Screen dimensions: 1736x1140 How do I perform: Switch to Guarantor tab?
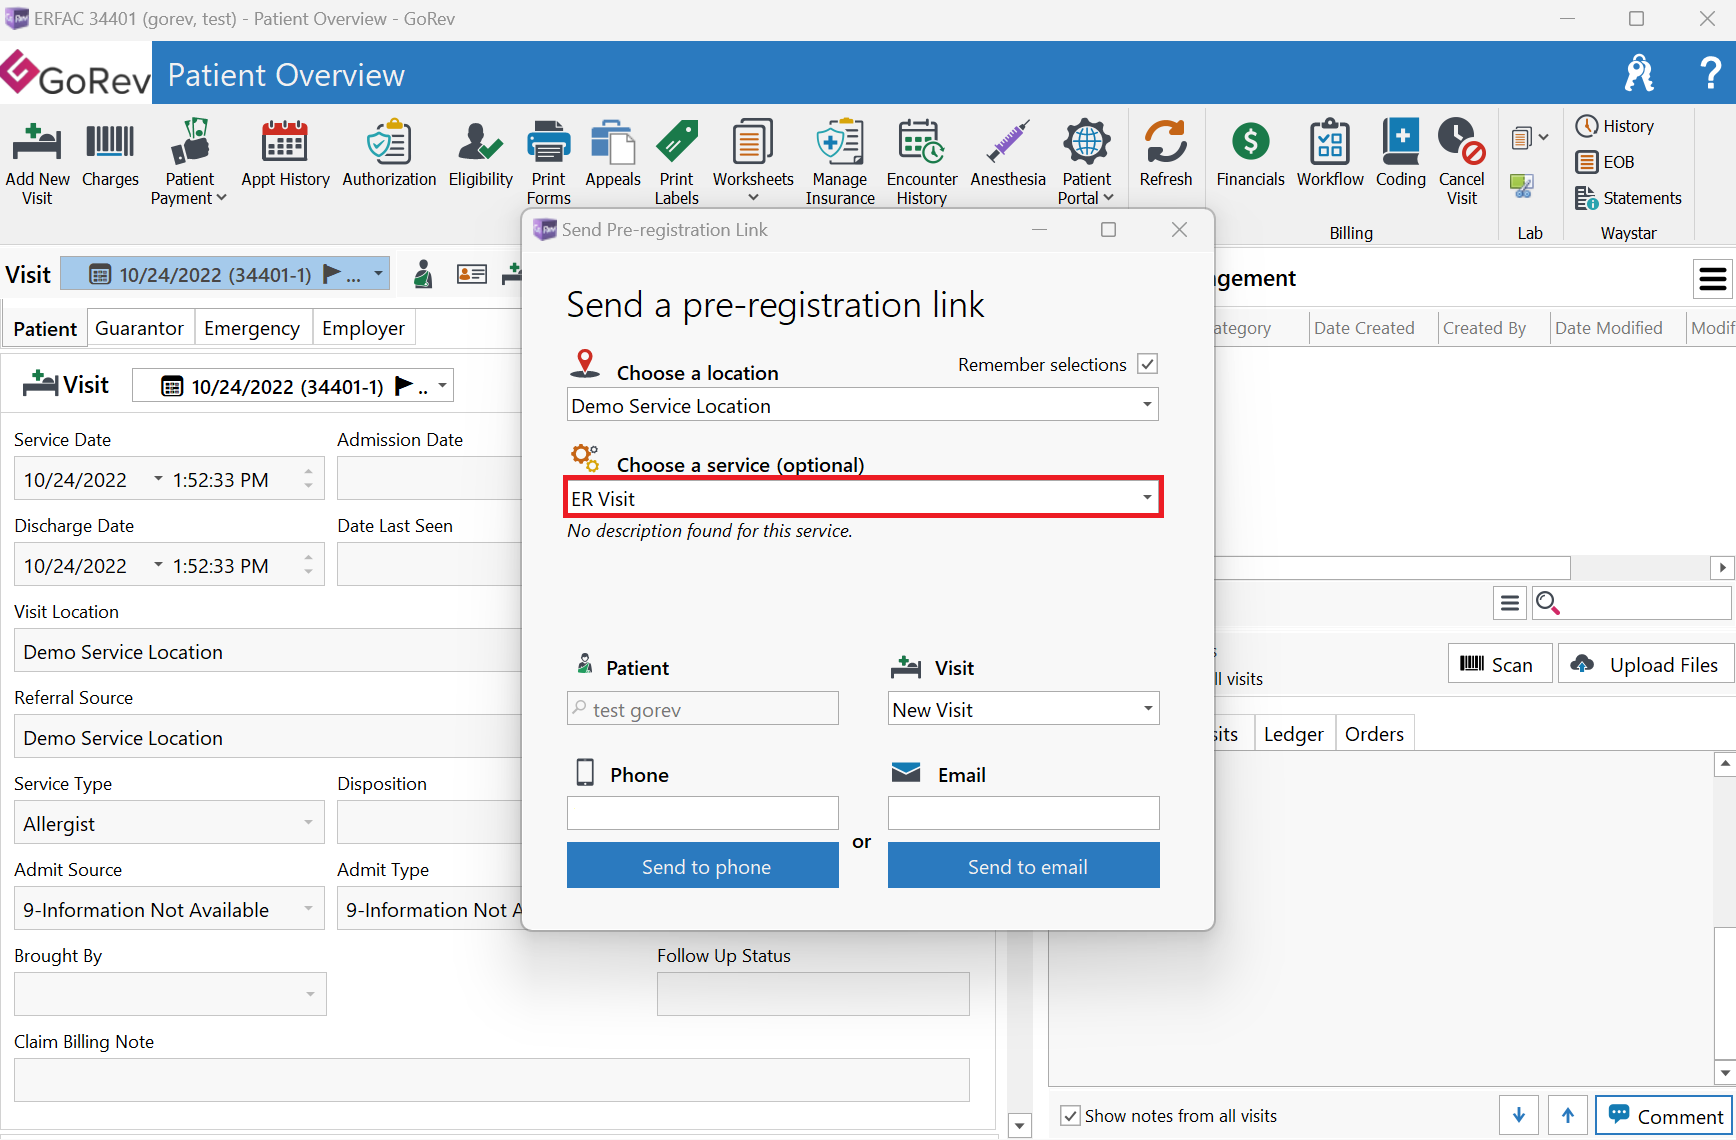tap(139, 328)
